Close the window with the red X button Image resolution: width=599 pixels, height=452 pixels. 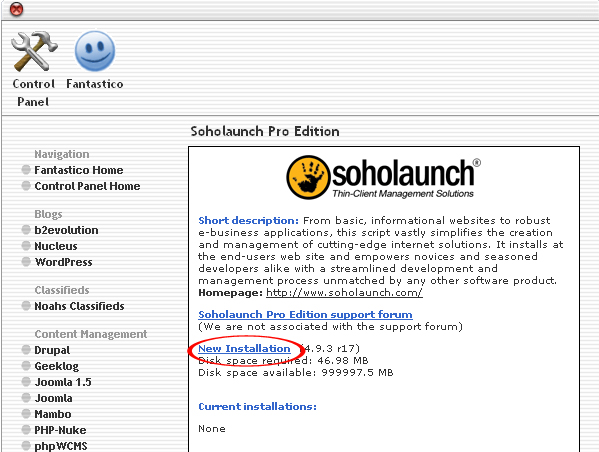(x=16, y=9)
